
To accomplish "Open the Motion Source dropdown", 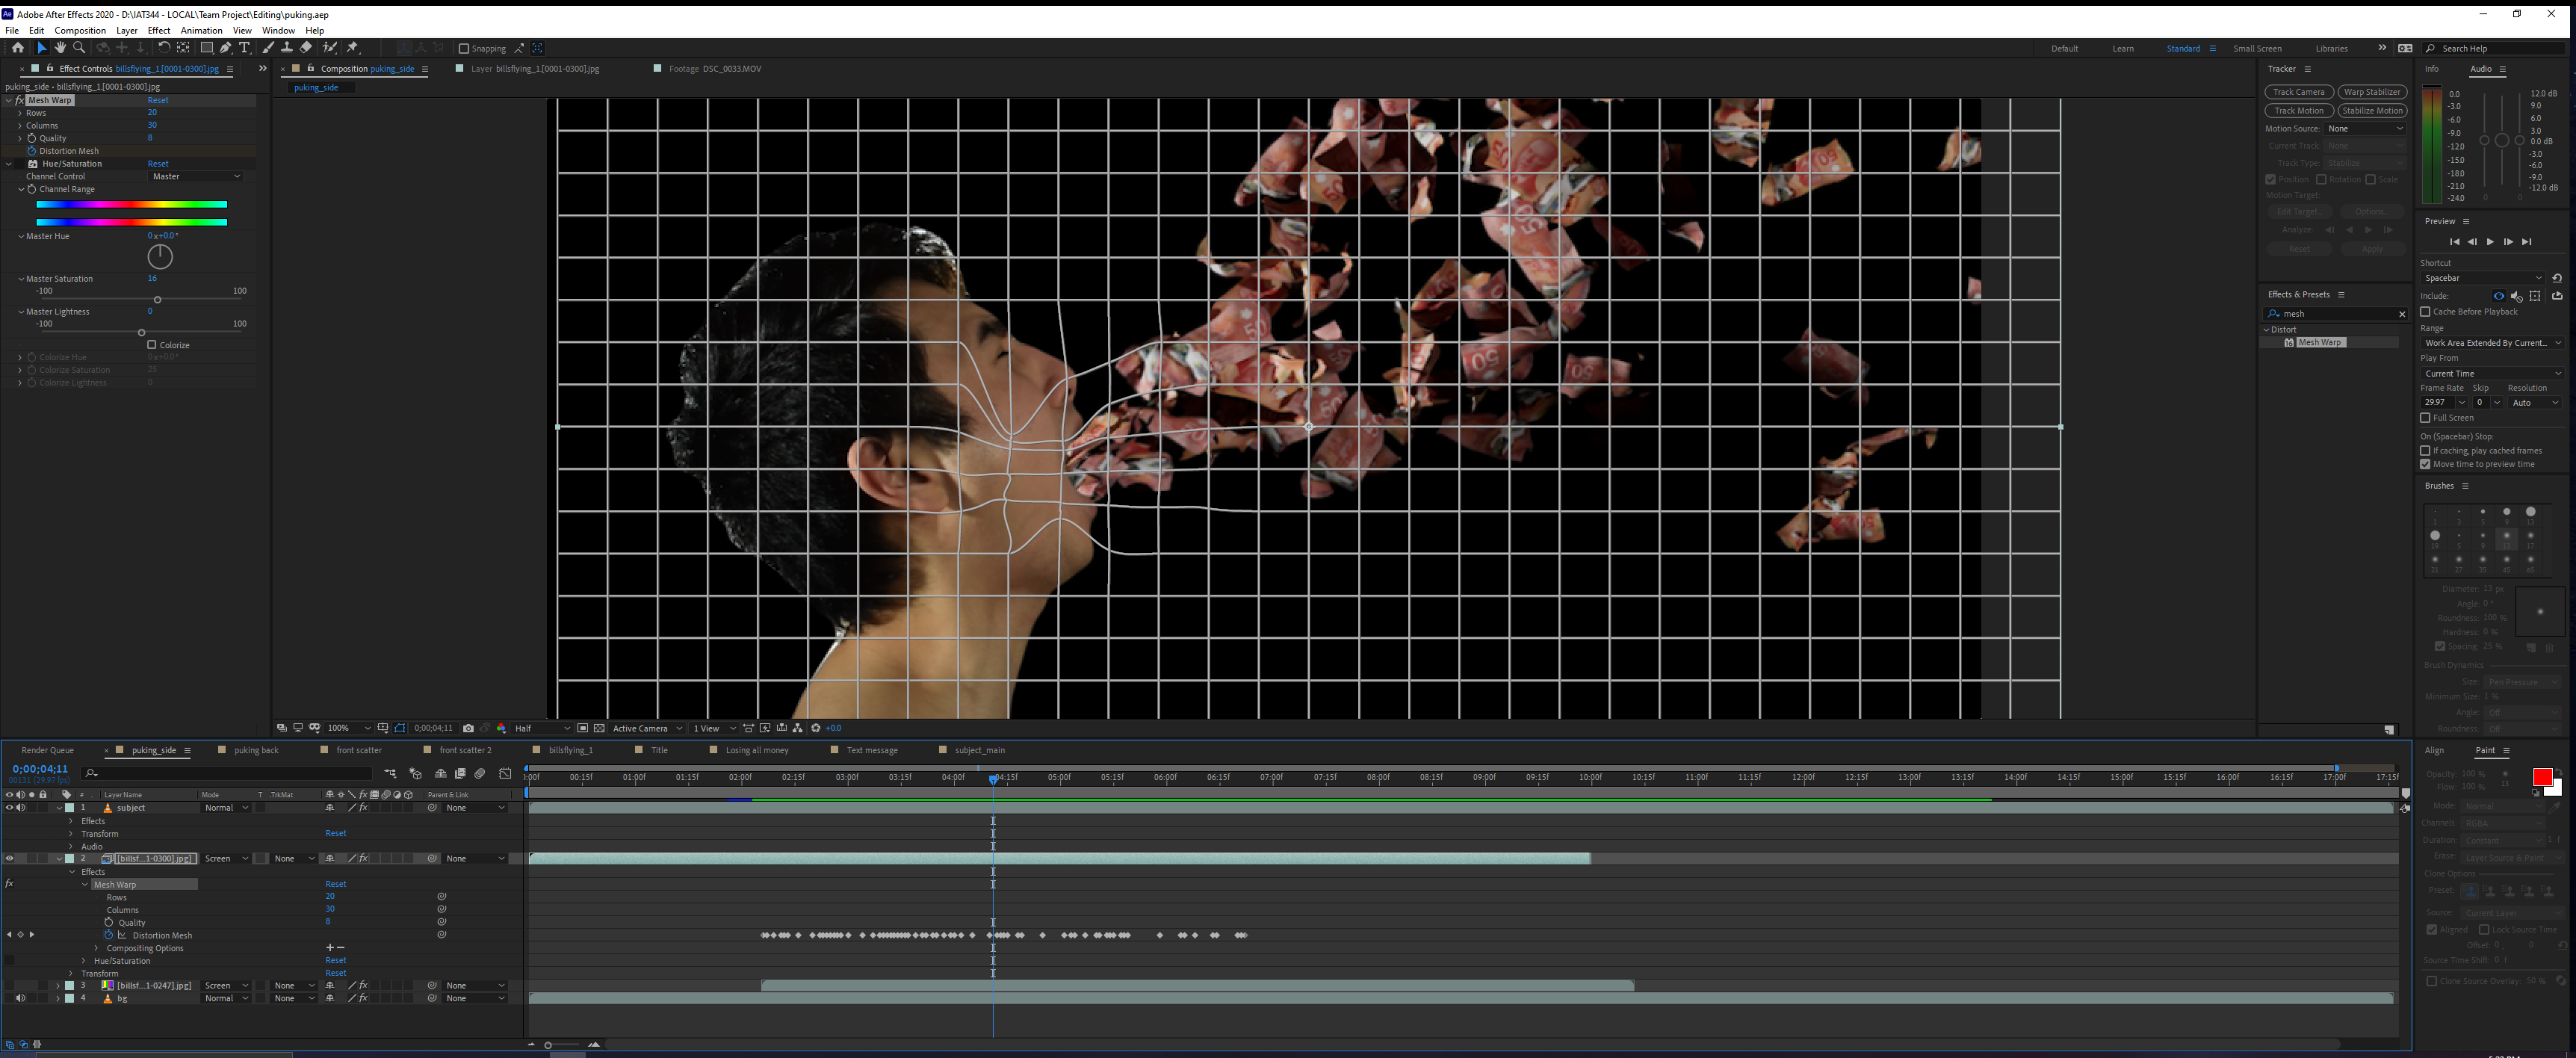I will coord(2364,129).
